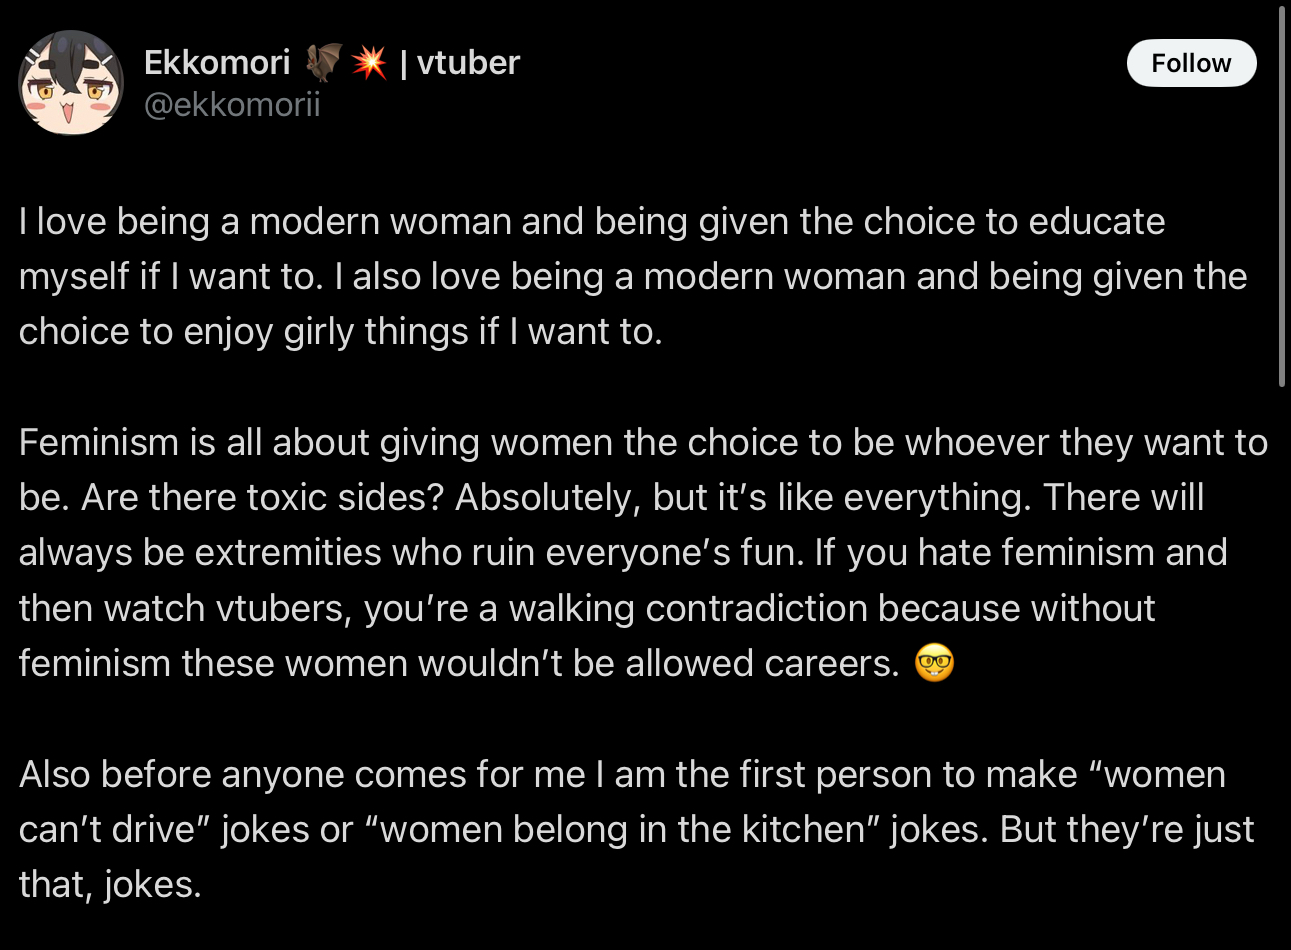The height and width of the screenshot is (950, 1291).
Task: Click the vertical scrollbar thumb
Action: pos(1282,200)
